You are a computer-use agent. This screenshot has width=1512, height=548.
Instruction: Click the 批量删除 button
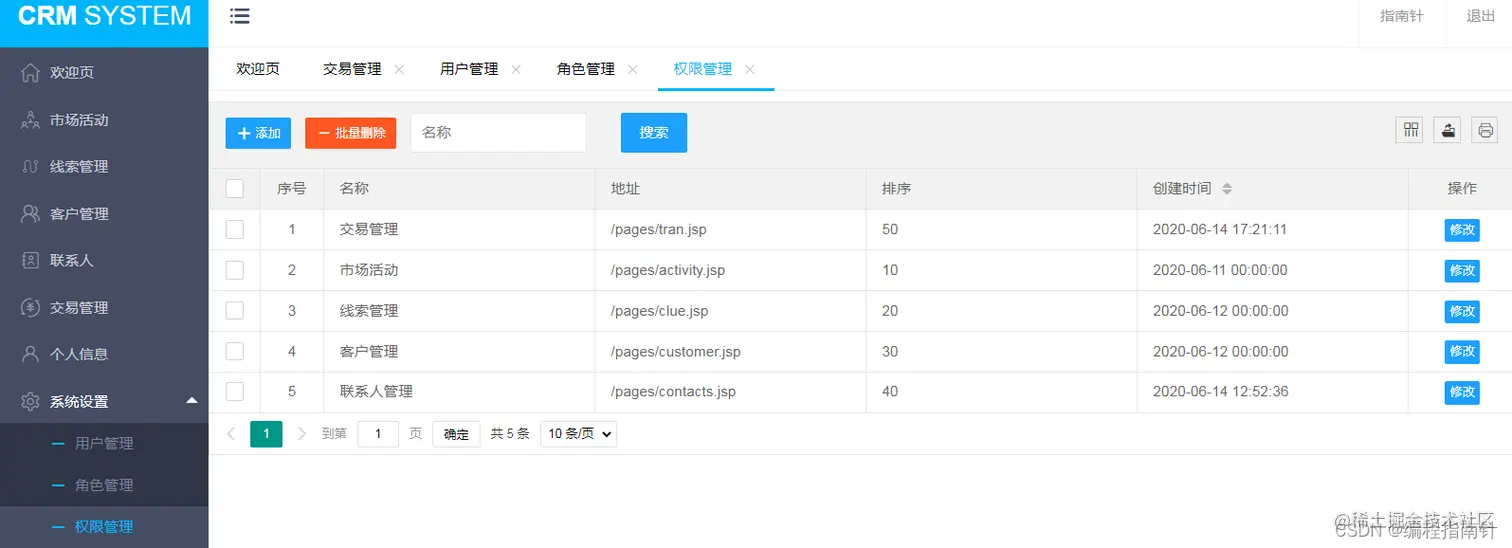pyautogui.click(x=351, y=133)
